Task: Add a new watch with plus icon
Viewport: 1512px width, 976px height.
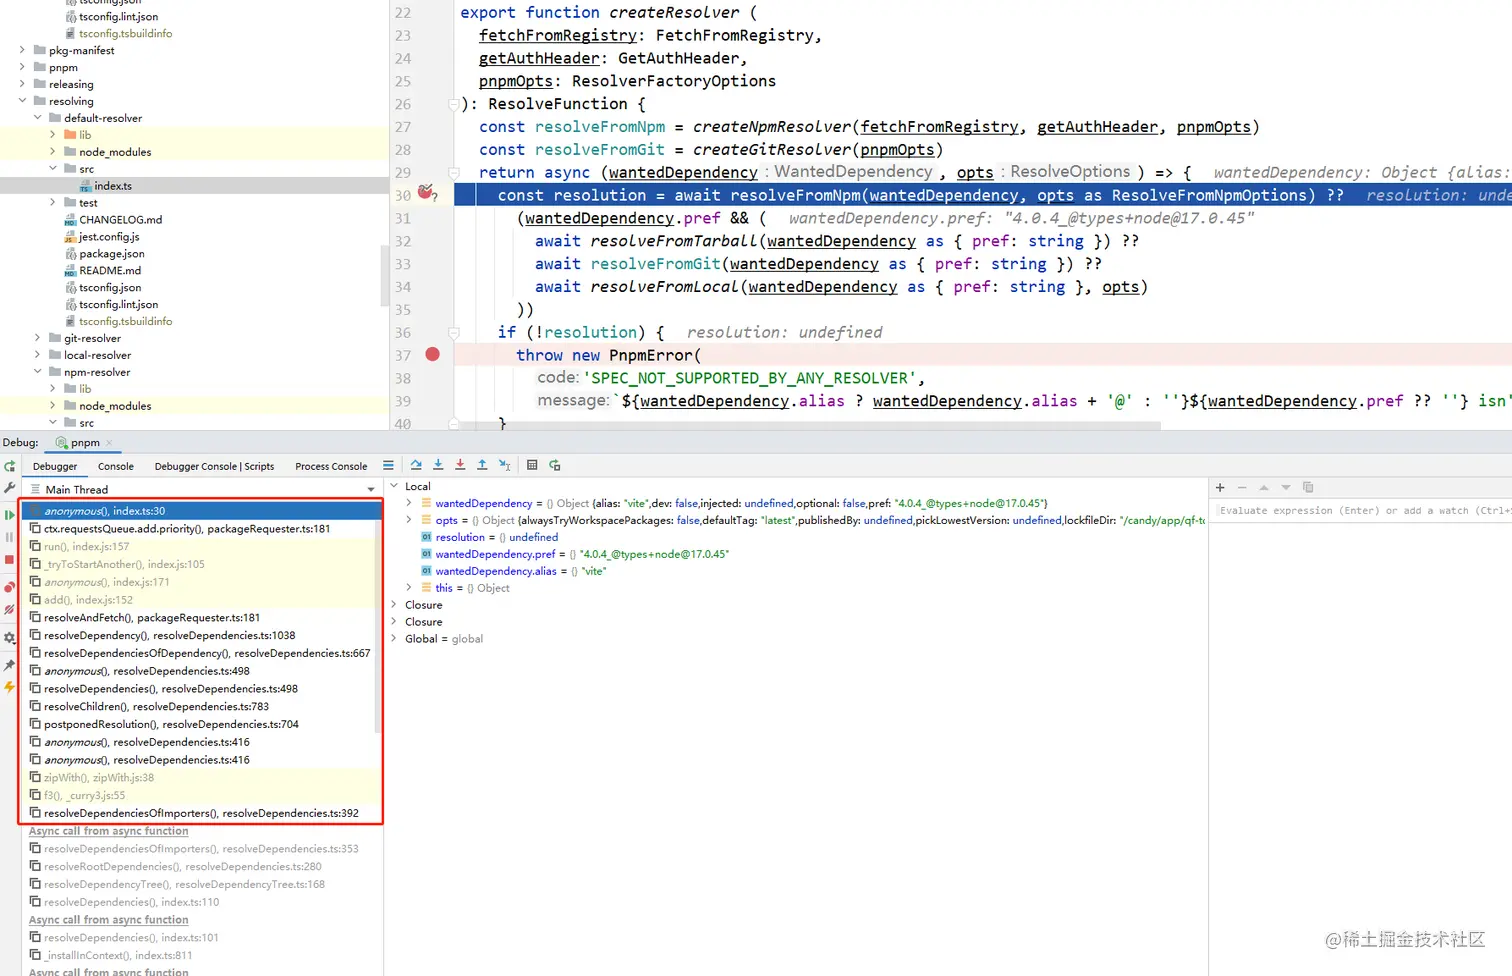Action: 1220,488
